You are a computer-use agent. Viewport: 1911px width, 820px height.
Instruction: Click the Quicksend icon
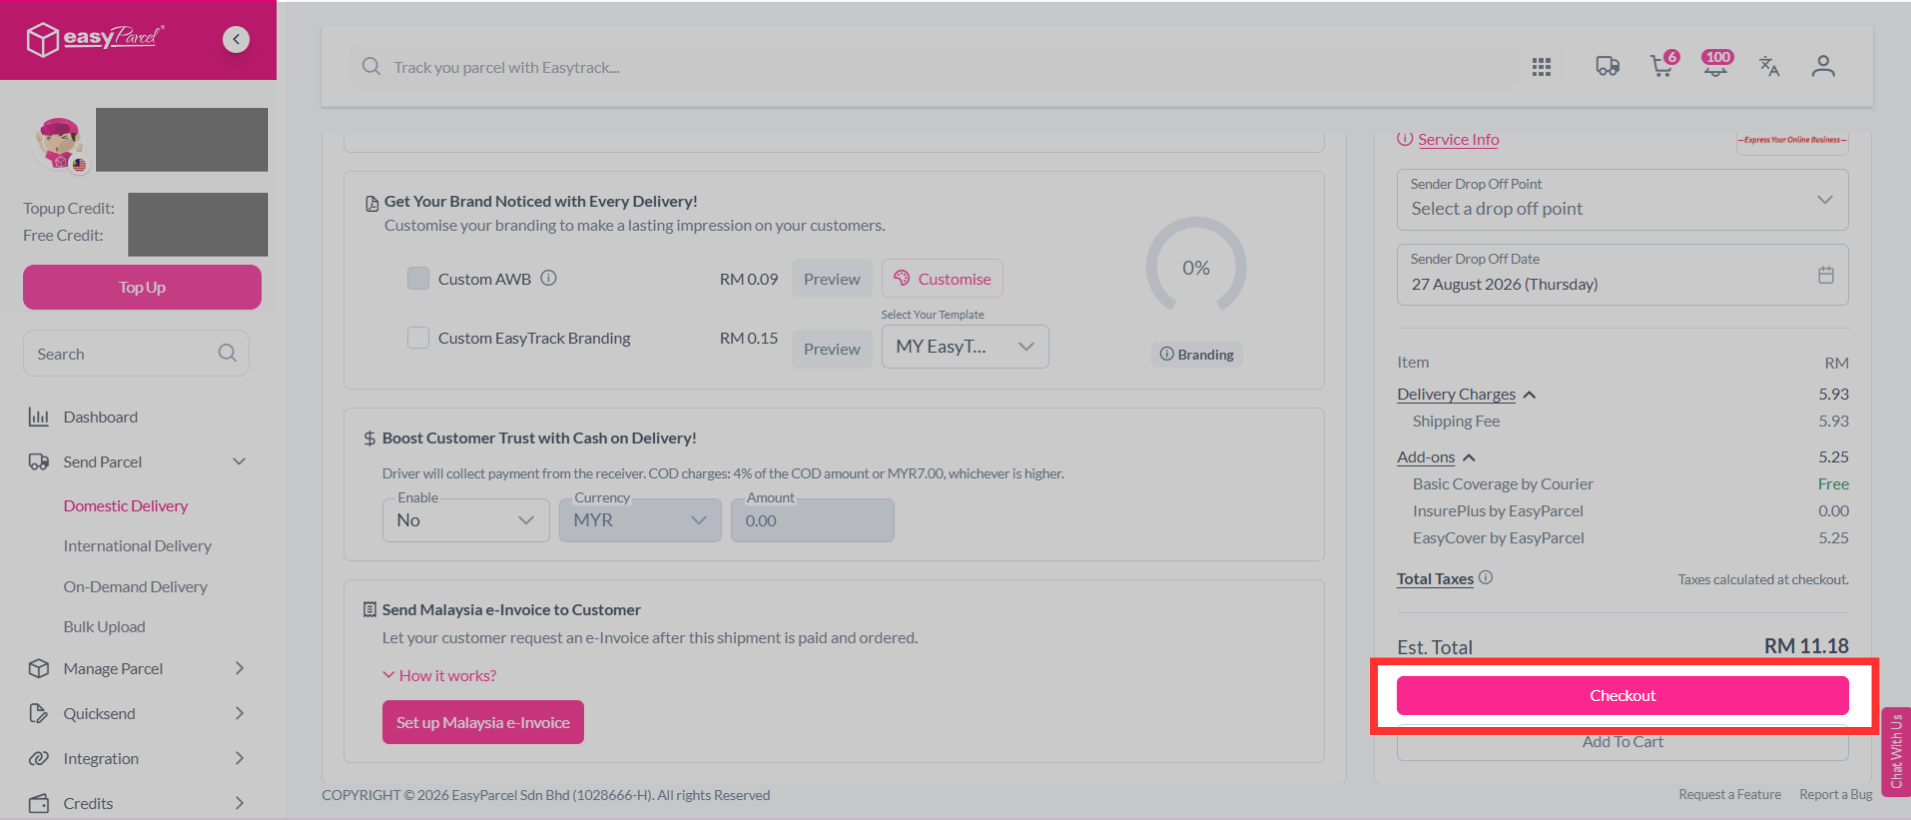point(39,713)
